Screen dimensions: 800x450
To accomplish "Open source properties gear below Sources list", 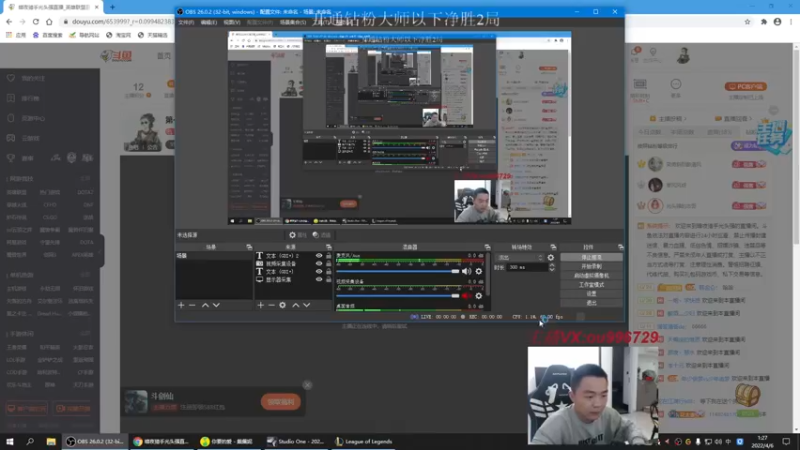I will (283, 305).
